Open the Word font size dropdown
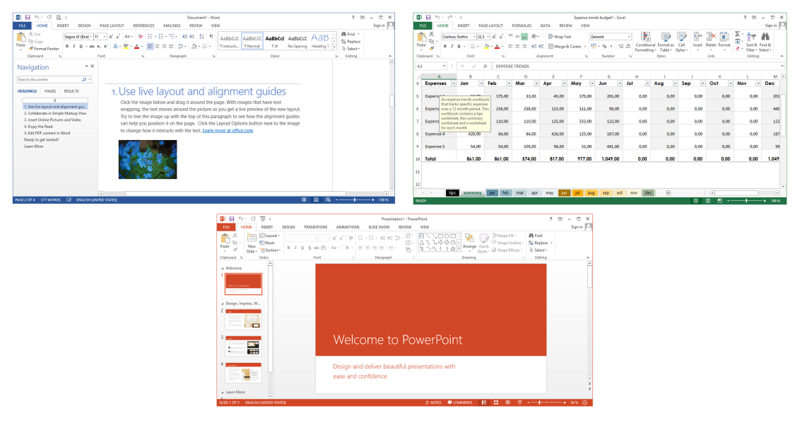Viewport: 800px width, 423px height. pyautogui.click(x=105, y=37)
